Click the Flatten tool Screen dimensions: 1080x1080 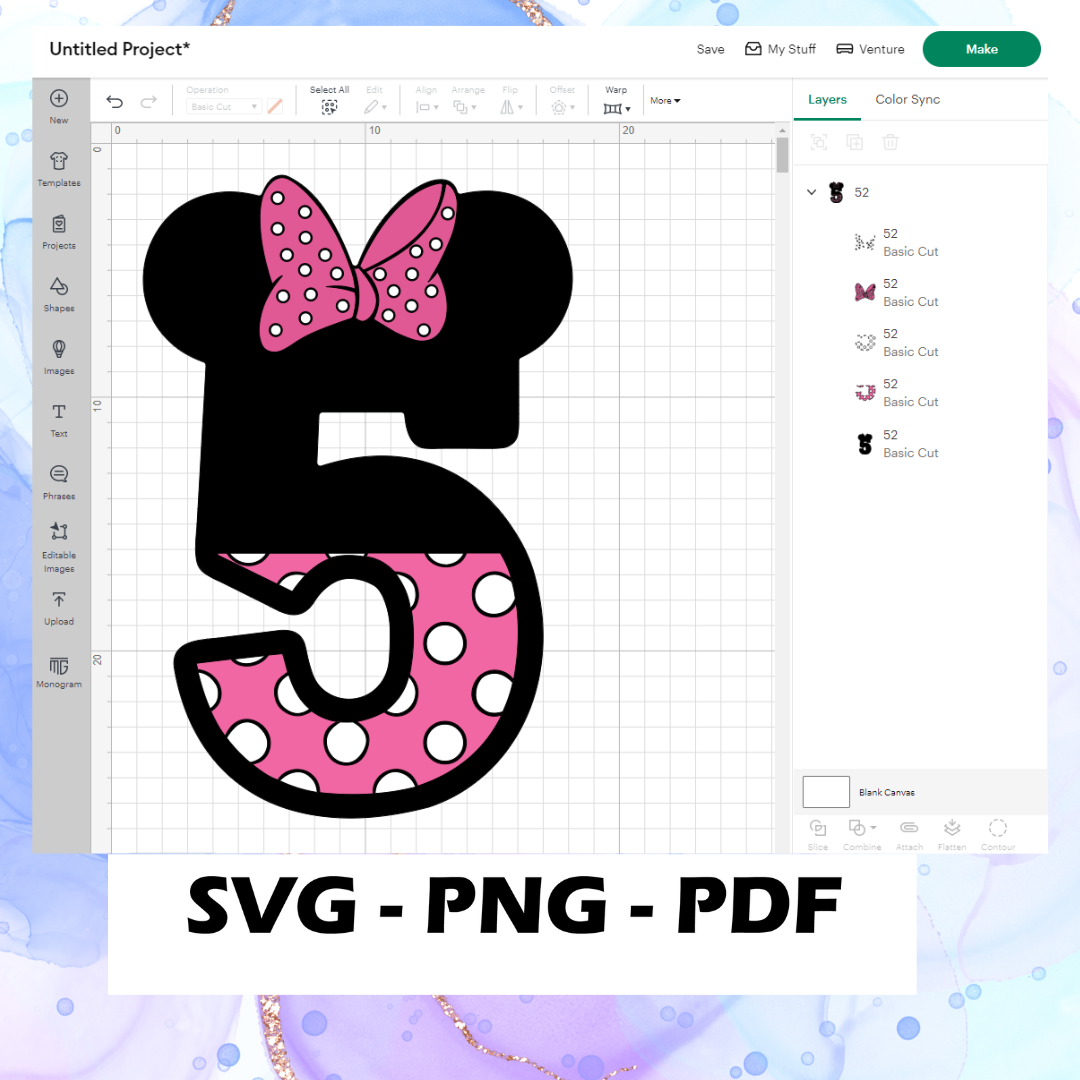tap(952, 834)
